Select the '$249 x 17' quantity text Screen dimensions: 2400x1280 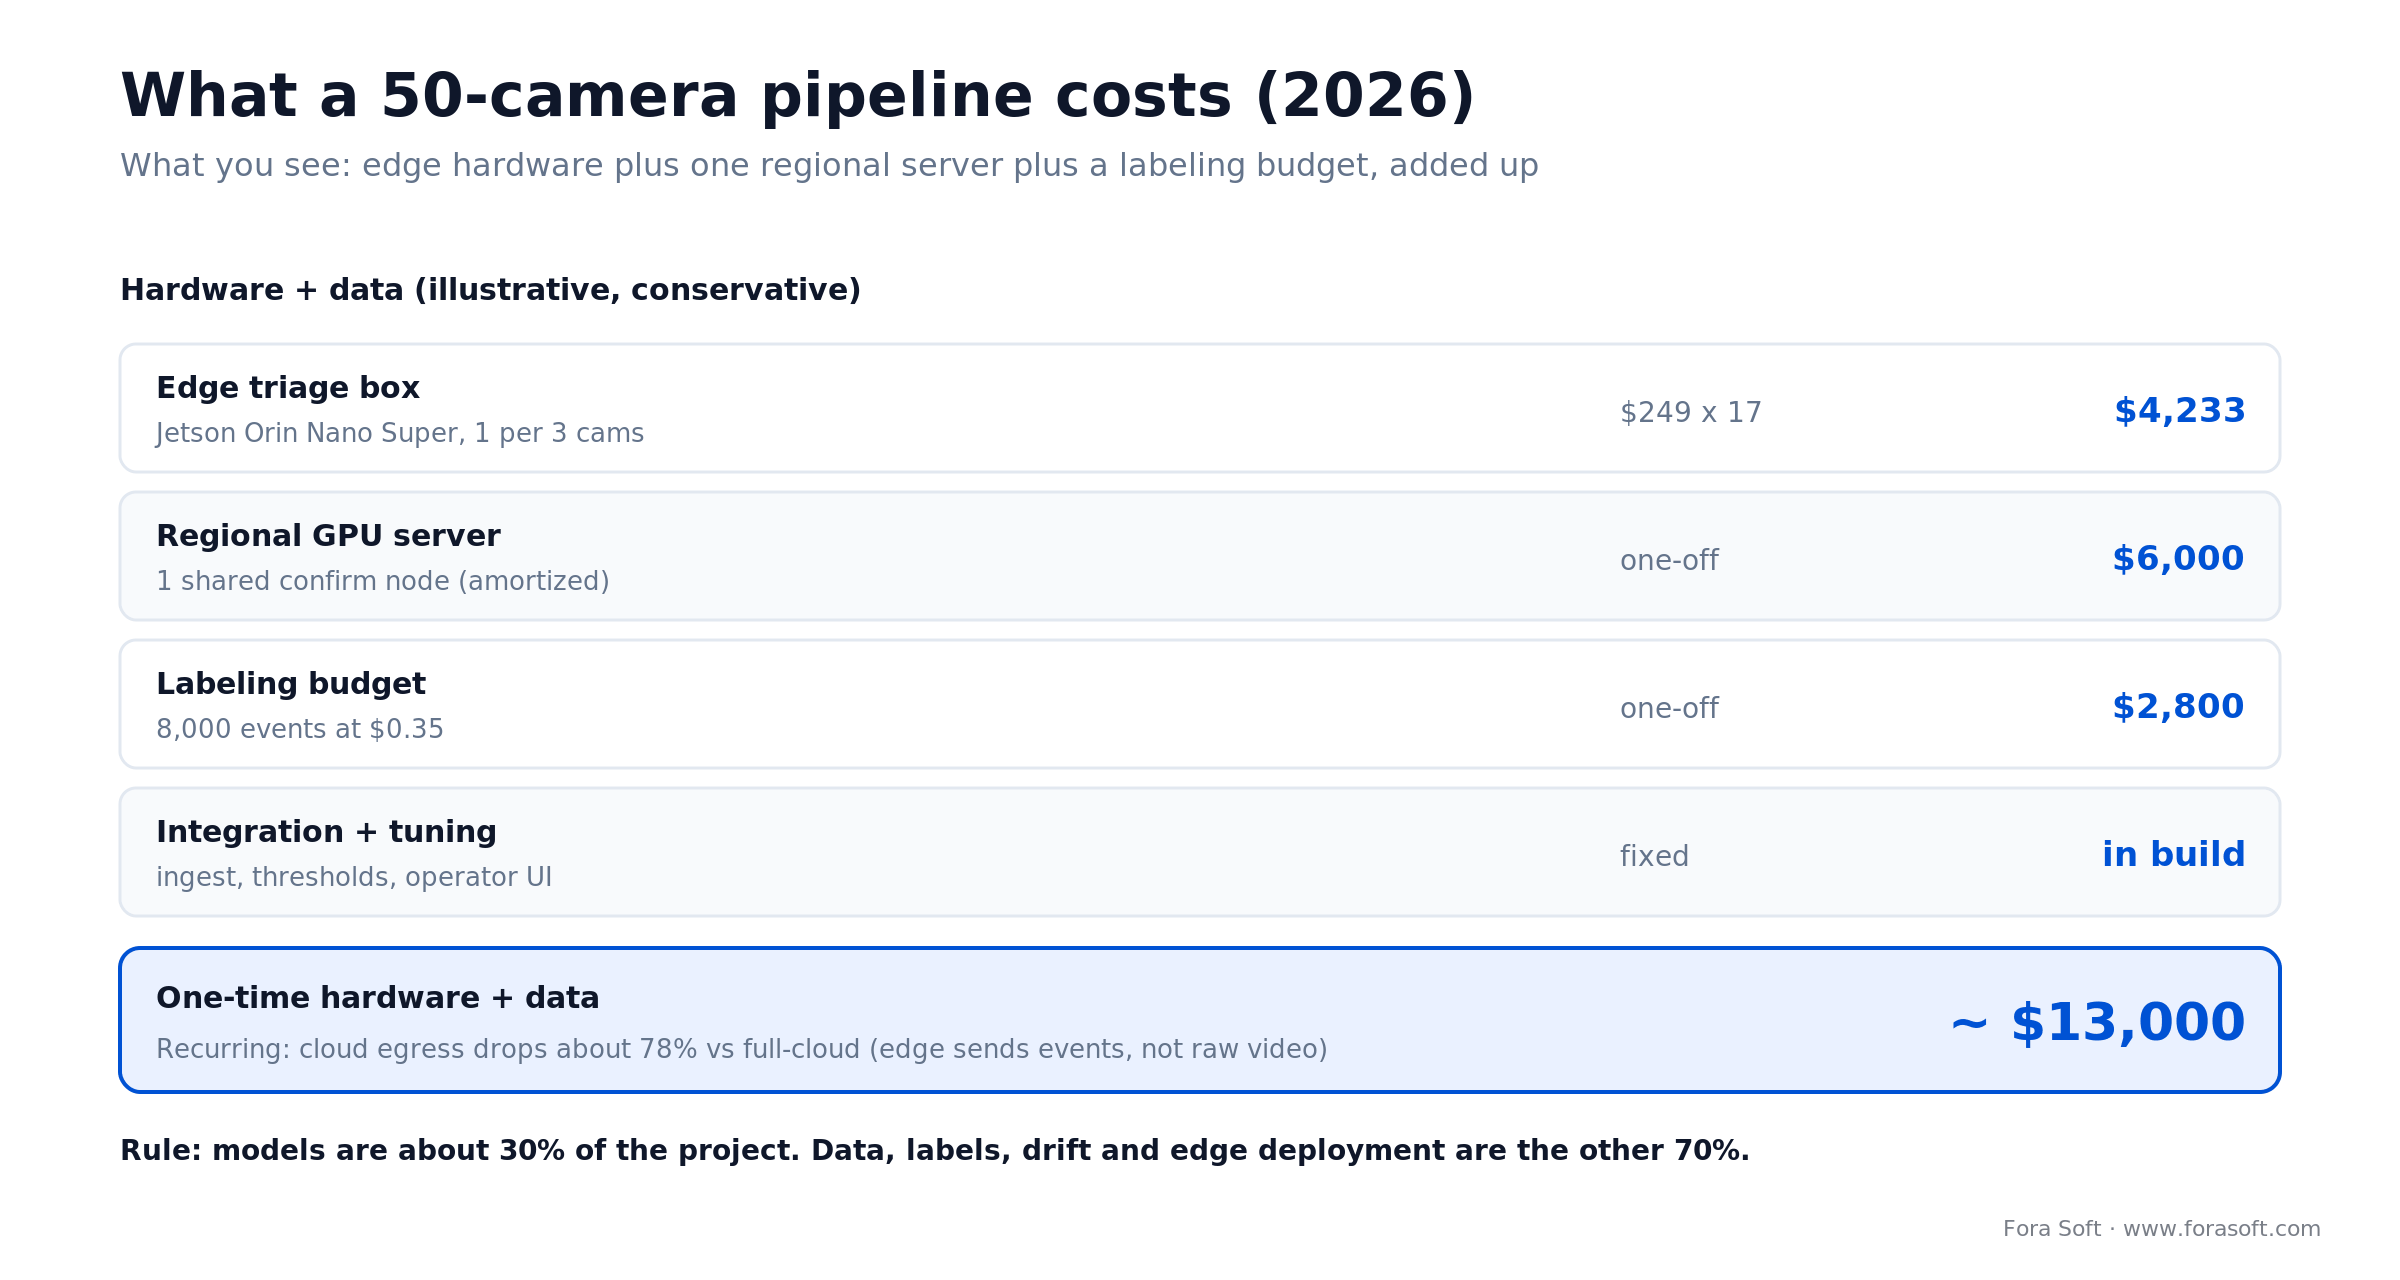coord(1691,413)
